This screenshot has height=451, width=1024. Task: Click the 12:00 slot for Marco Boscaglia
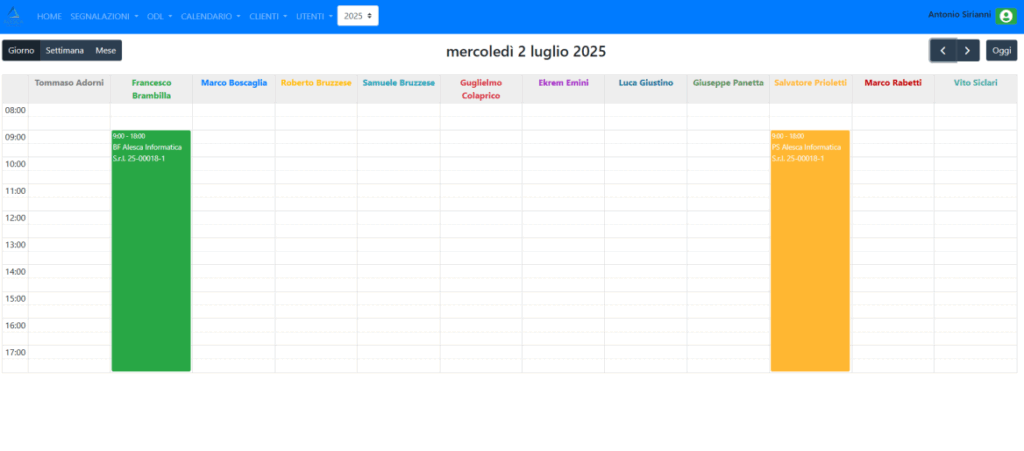234,217
